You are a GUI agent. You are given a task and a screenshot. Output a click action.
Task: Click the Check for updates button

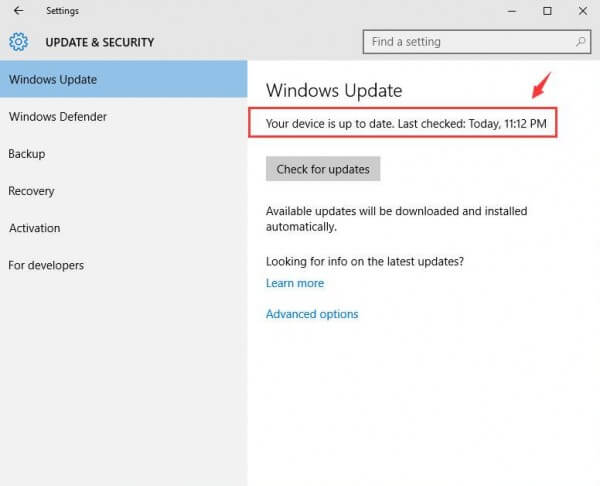(x=323, y=169)
